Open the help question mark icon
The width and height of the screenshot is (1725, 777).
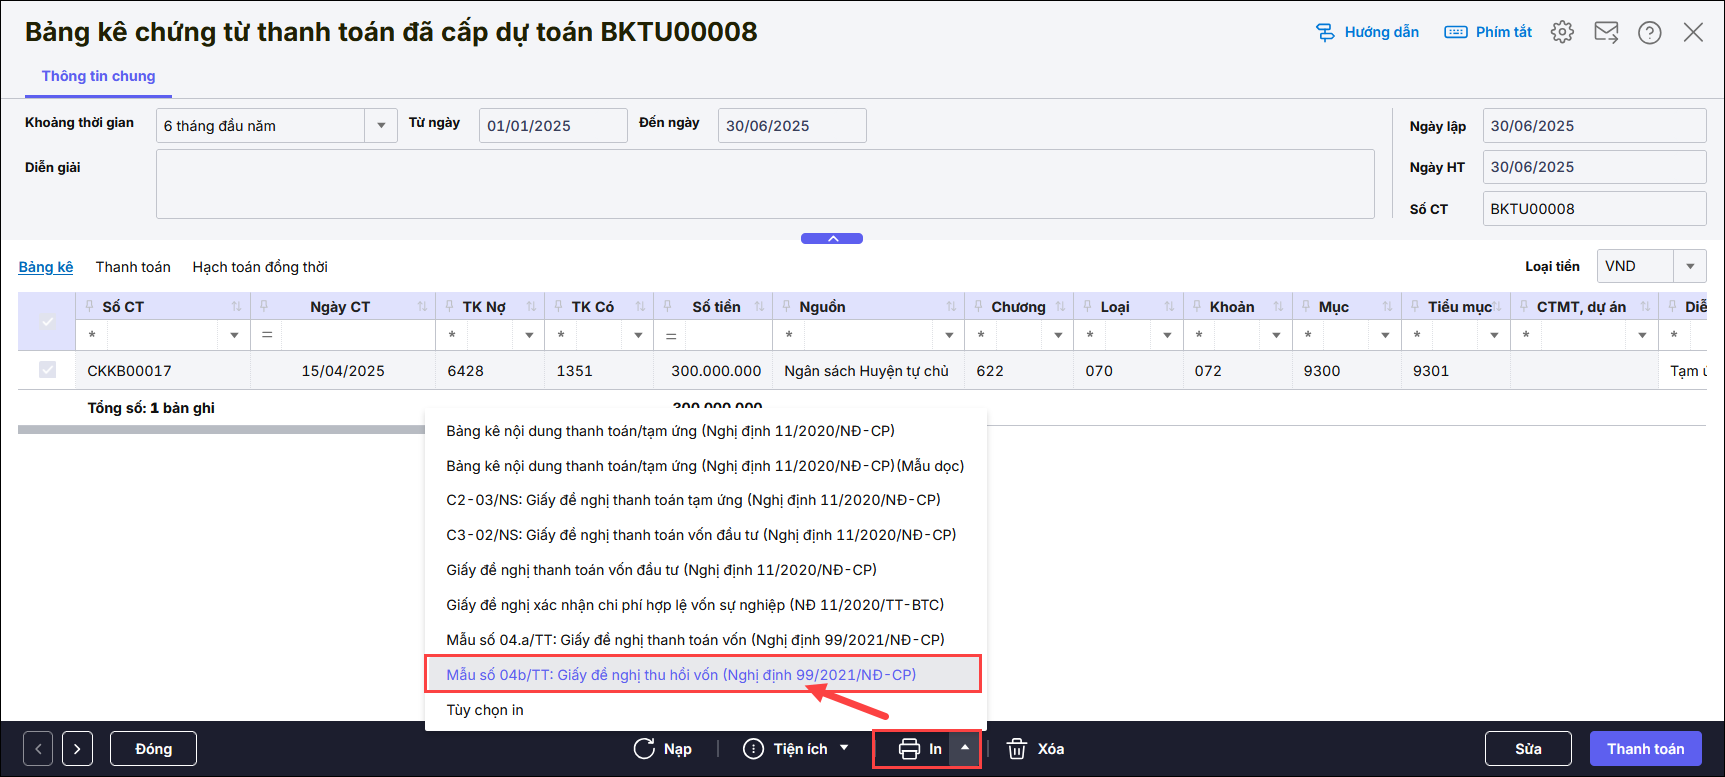1650,32
